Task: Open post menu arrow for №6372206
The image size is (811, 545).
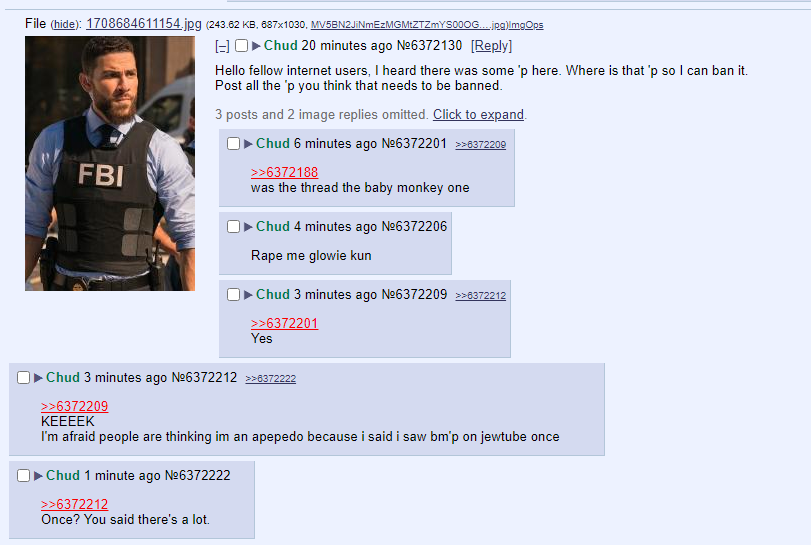Action: coord(248,226)
